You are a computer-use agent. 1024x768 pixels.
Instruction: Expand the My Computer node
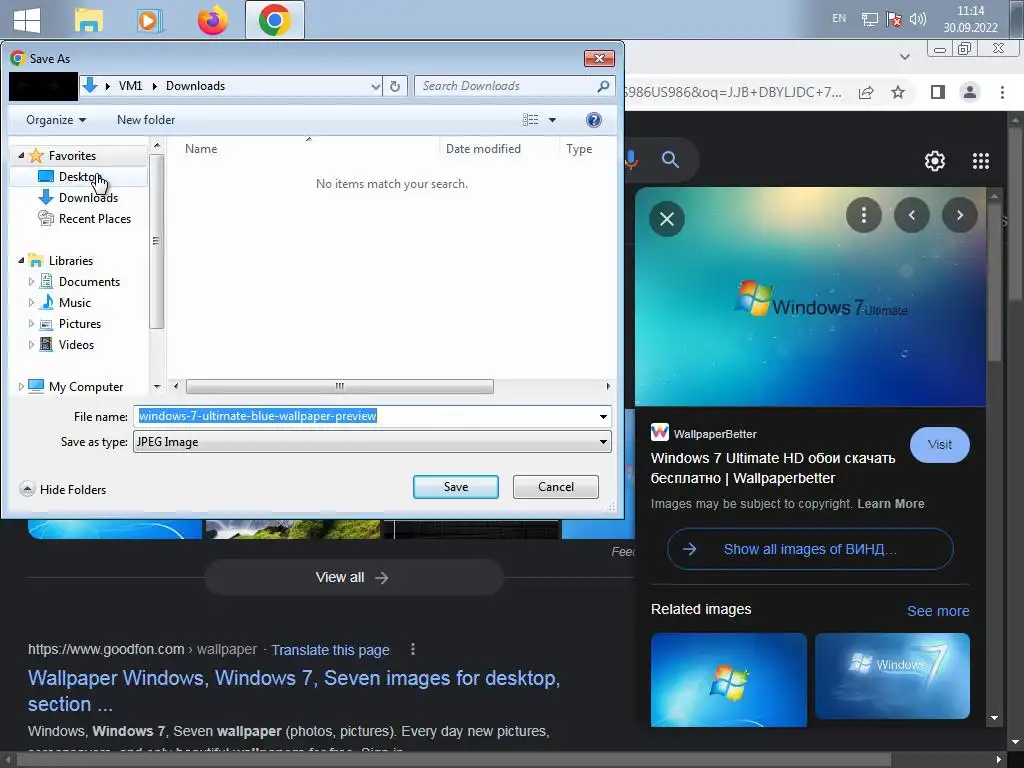pyautogui.click(x=21, y=387)
